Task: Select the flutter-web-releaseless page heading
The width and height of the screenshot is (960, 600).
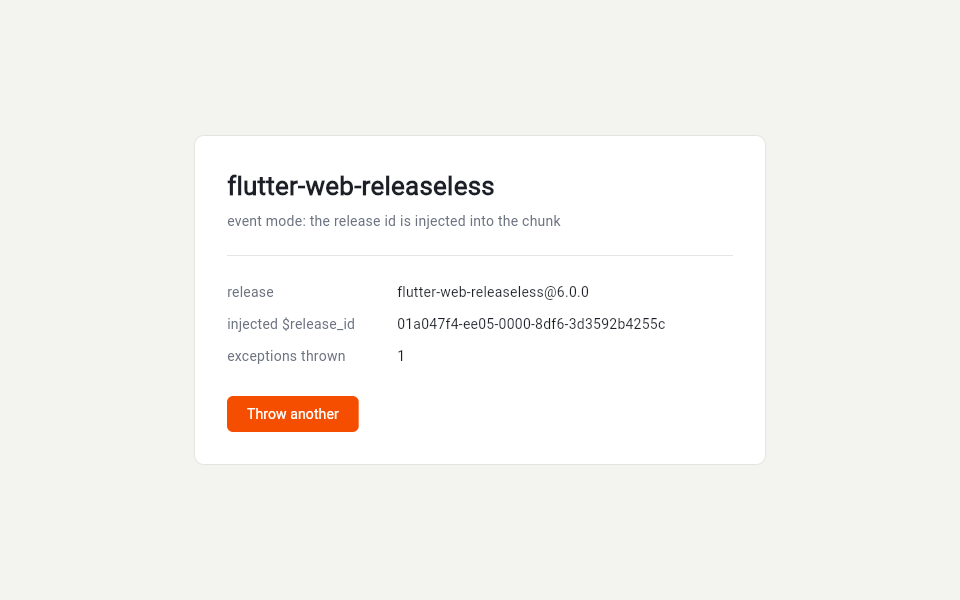Action: [x=361, y=186]
